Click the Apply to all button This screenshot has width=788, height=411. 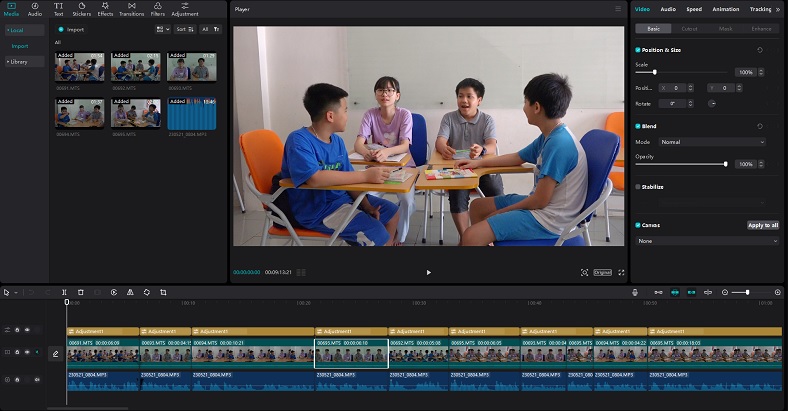pyautogui.click(x=762, y=225)
